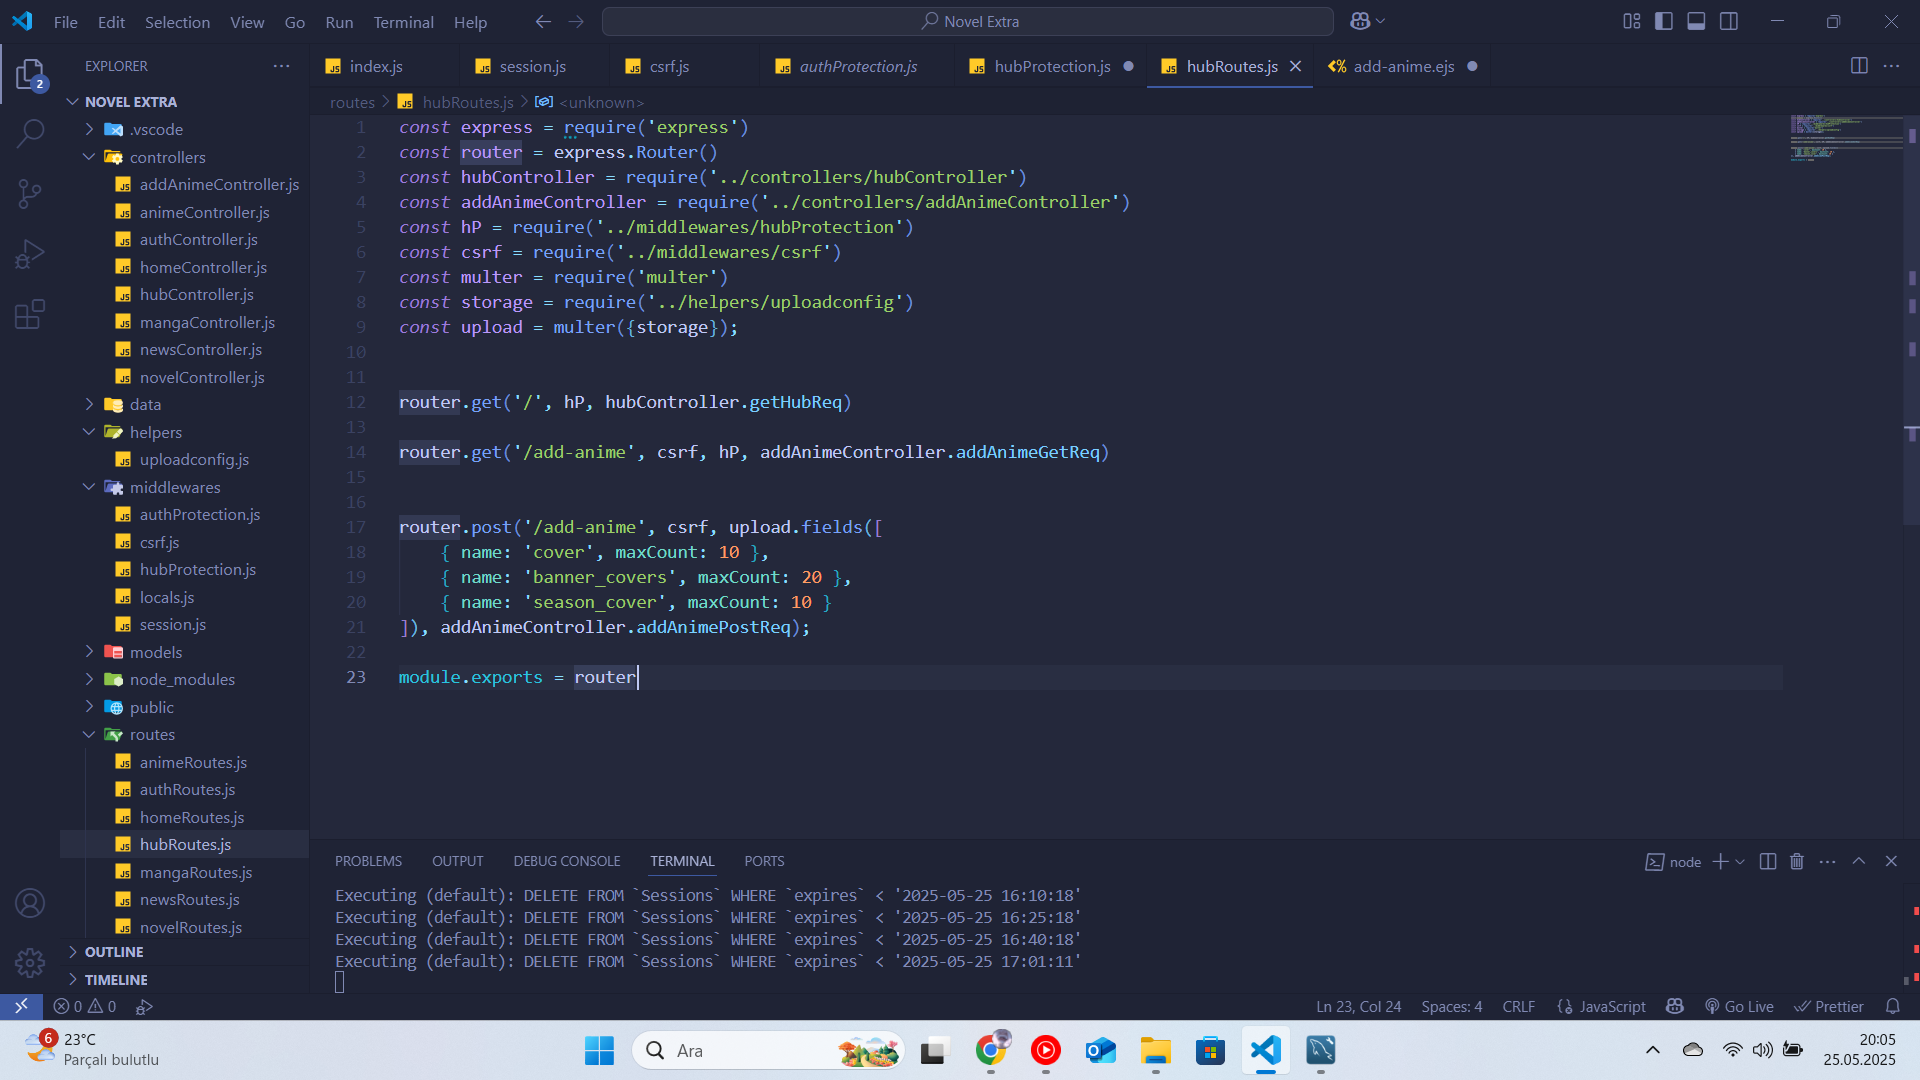Image resolution: width=1920 pixels, height=1080 pixels.
Task: Kill terminal with the trash icon
Action: 1797,862
